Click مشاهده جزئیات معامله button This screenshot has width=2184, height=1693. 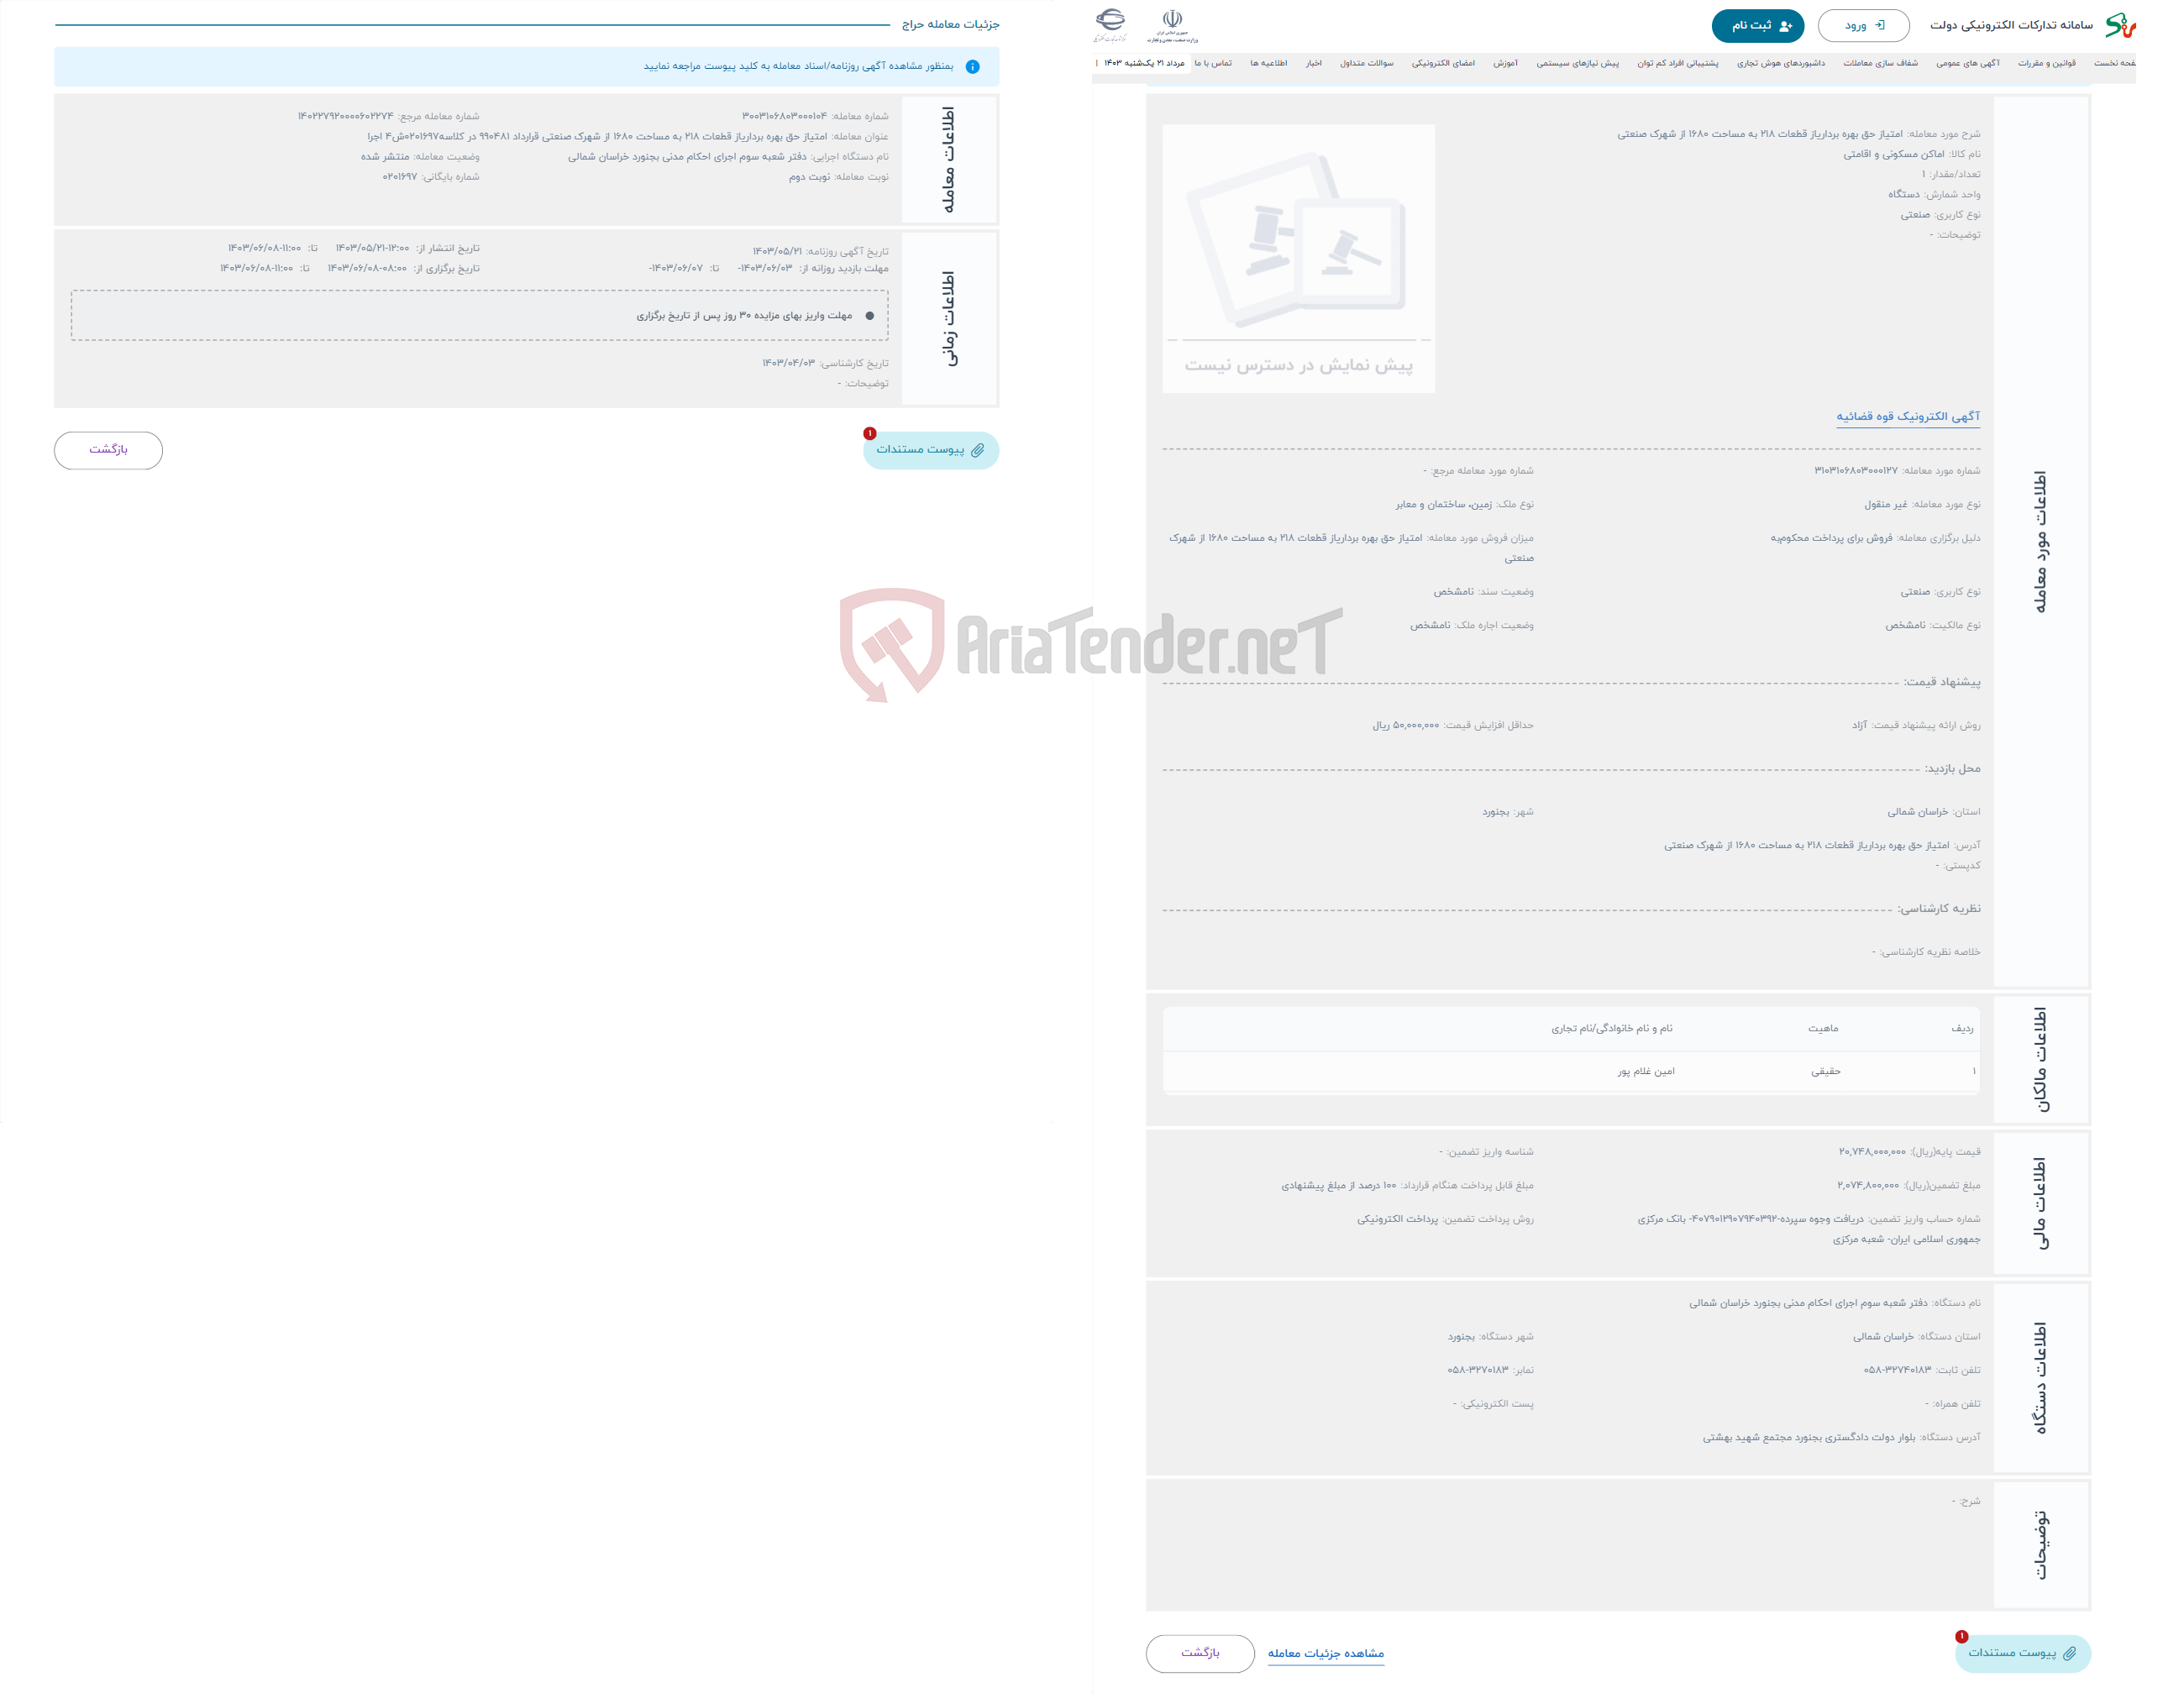tap(1330, 1652)
